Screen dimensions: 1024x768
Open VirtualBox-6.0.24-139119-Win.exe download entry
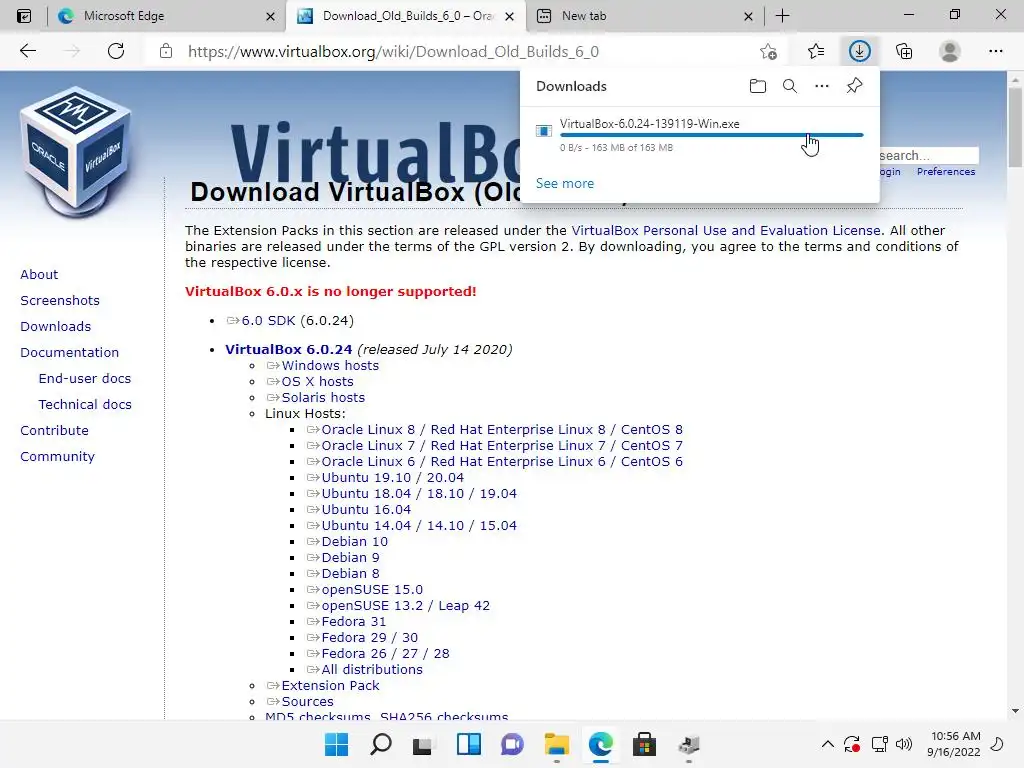click(x=699, y=135)
